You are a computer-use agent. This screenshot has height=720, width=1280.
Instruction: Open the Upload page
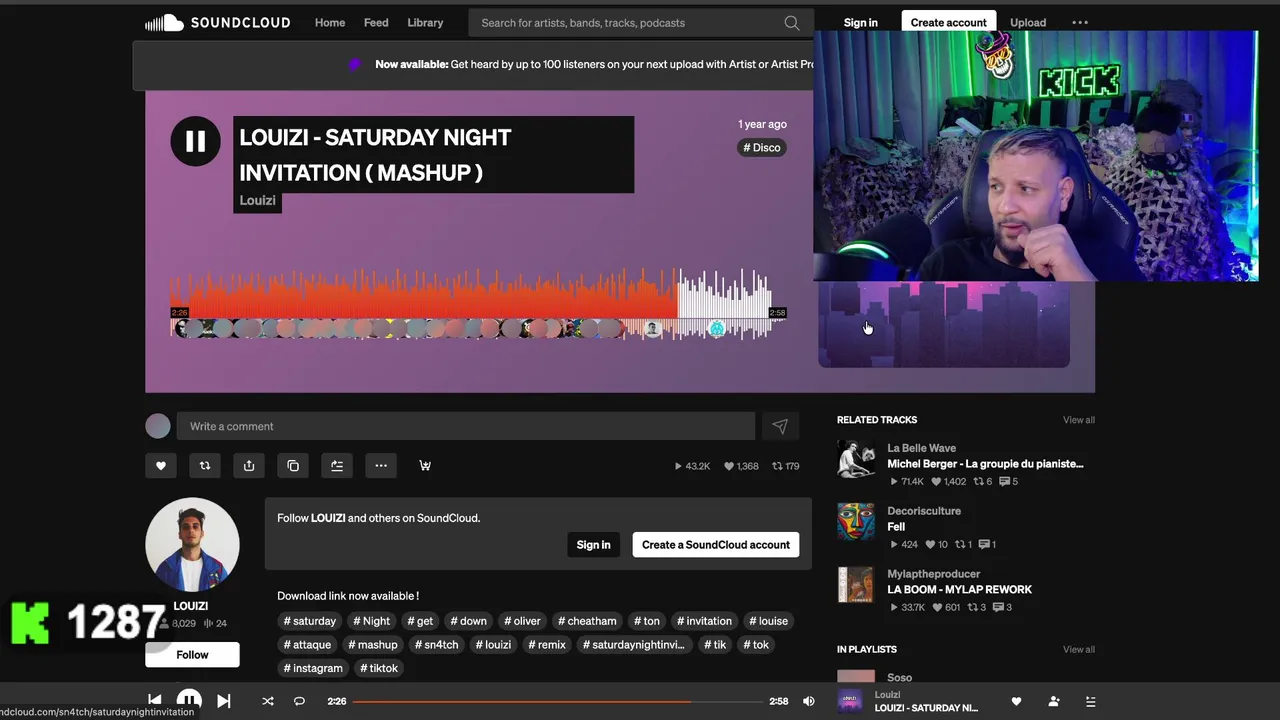tap(1028, 22)
